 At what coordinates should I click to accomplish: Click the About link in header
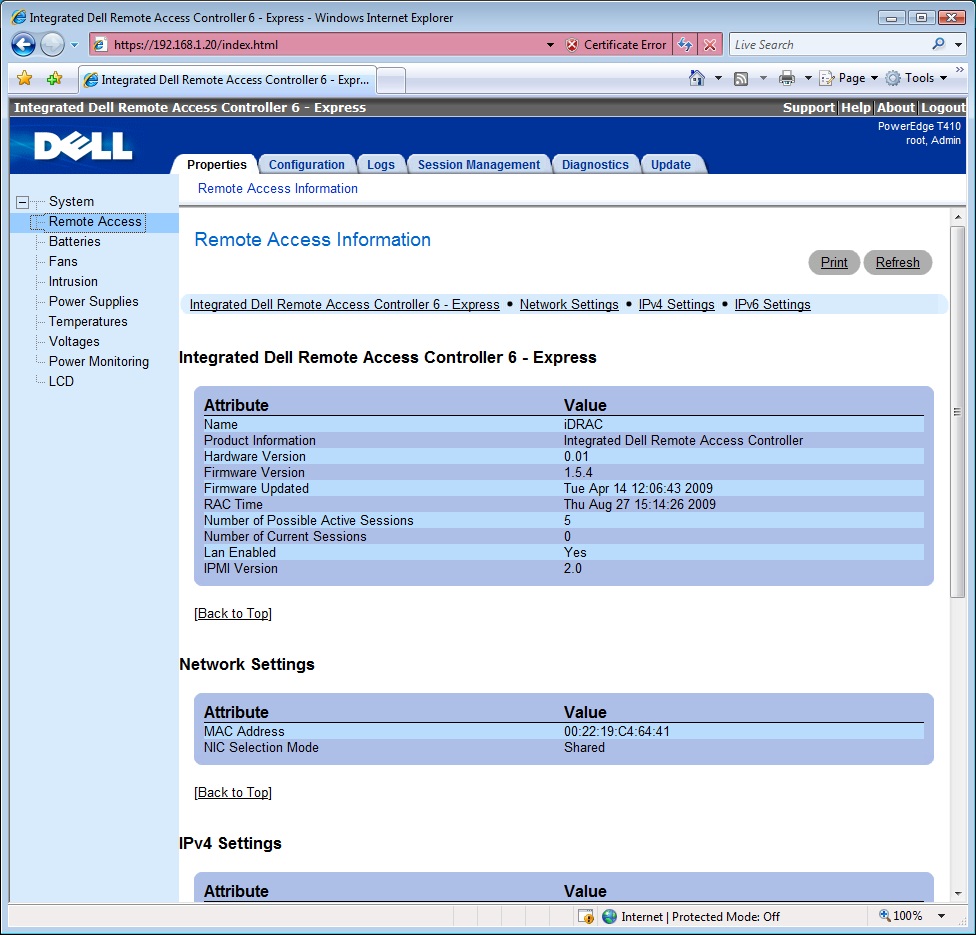pos(896,107)
